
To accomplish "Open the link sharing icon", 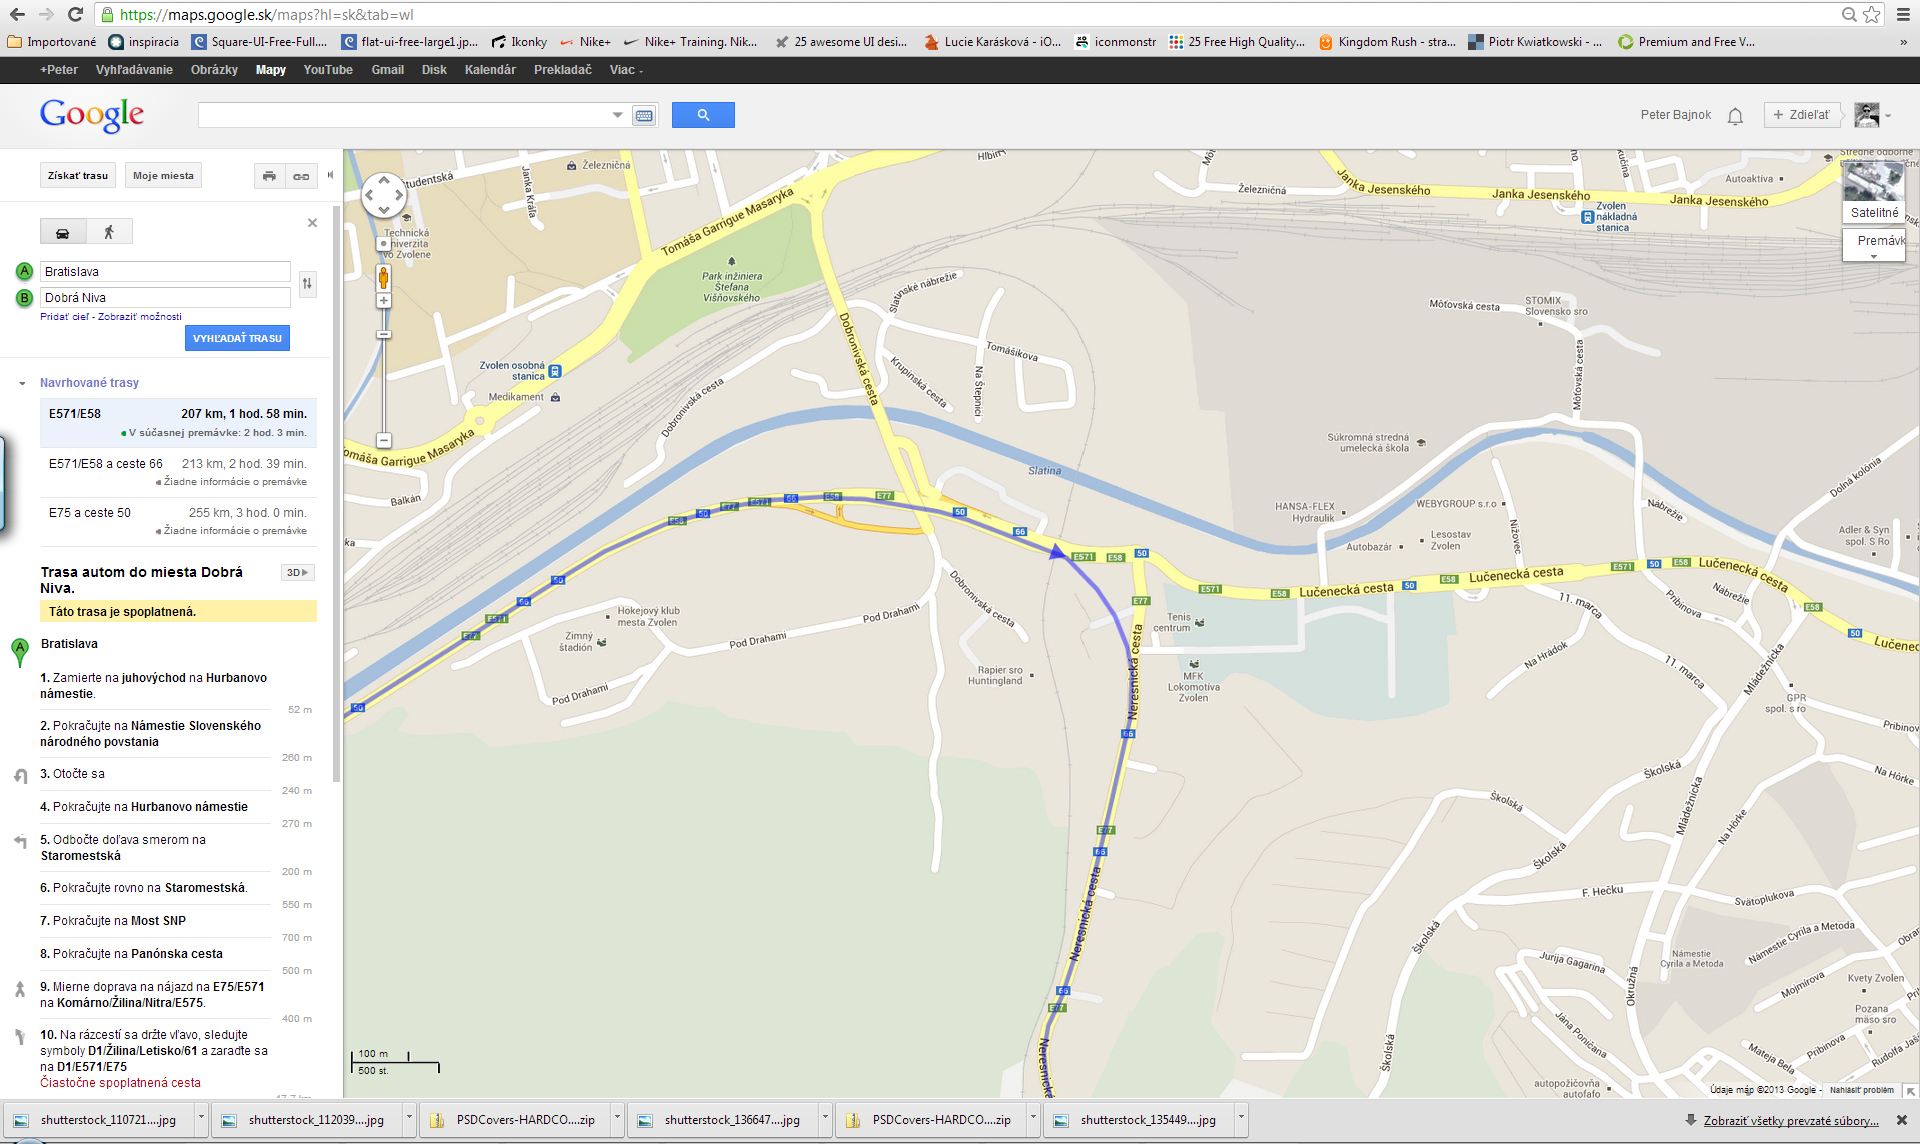I will (x=301, y=176).
